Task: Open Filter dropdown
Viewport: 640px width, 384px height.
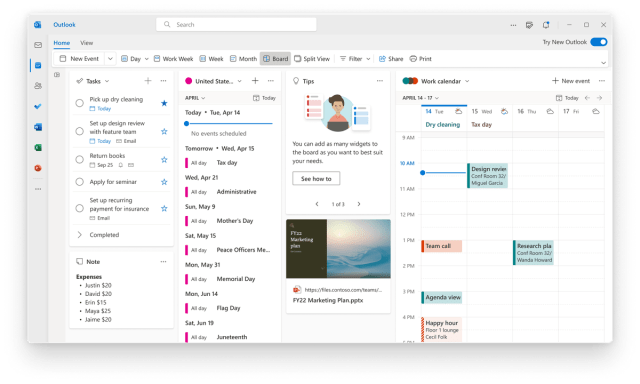Action: pyautogui.click(x=355, y=59)
